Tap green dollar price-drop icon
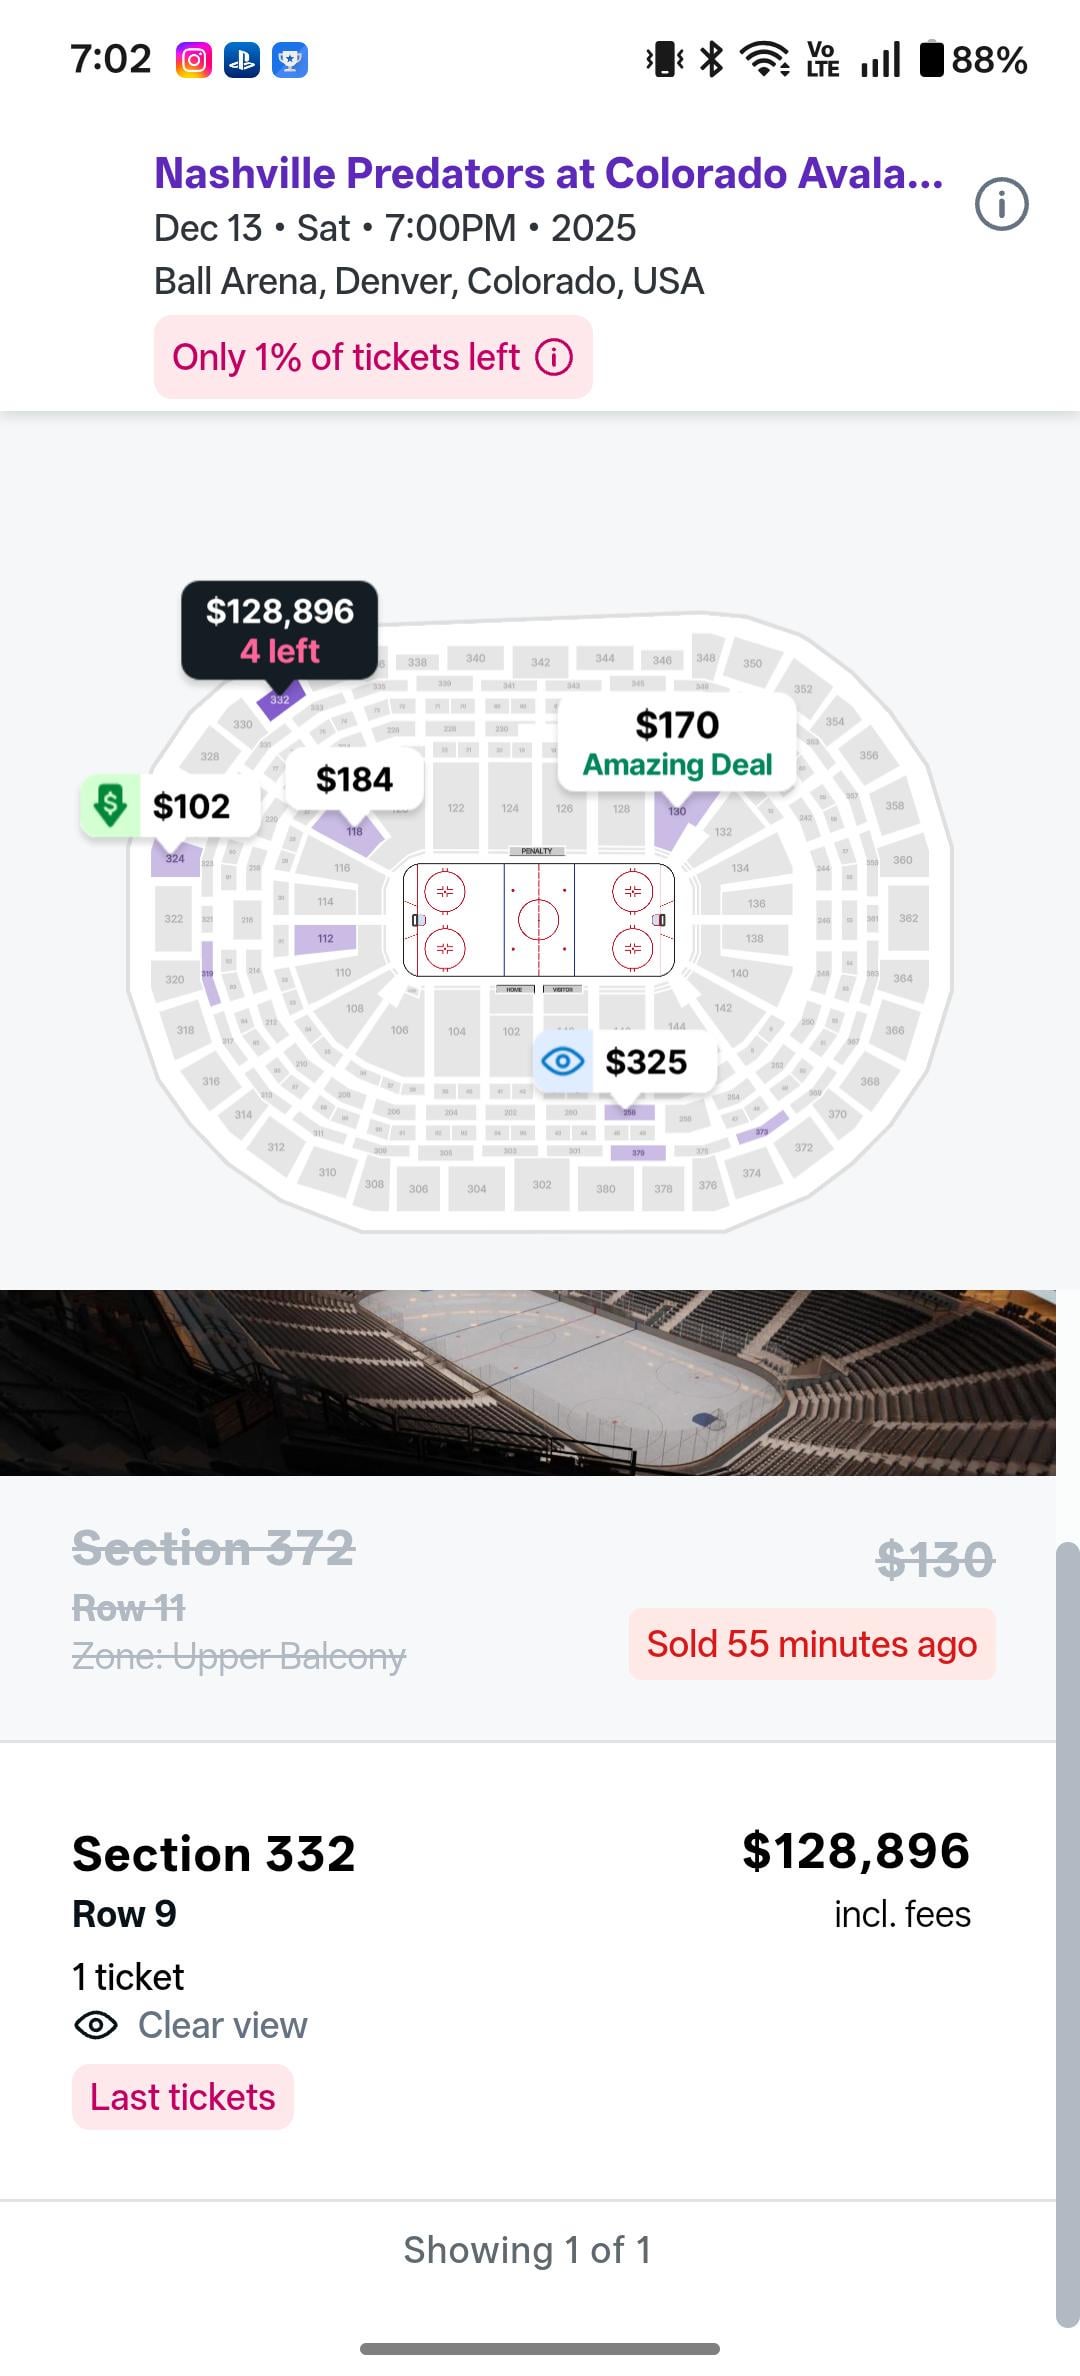 (x=110, y=805)
